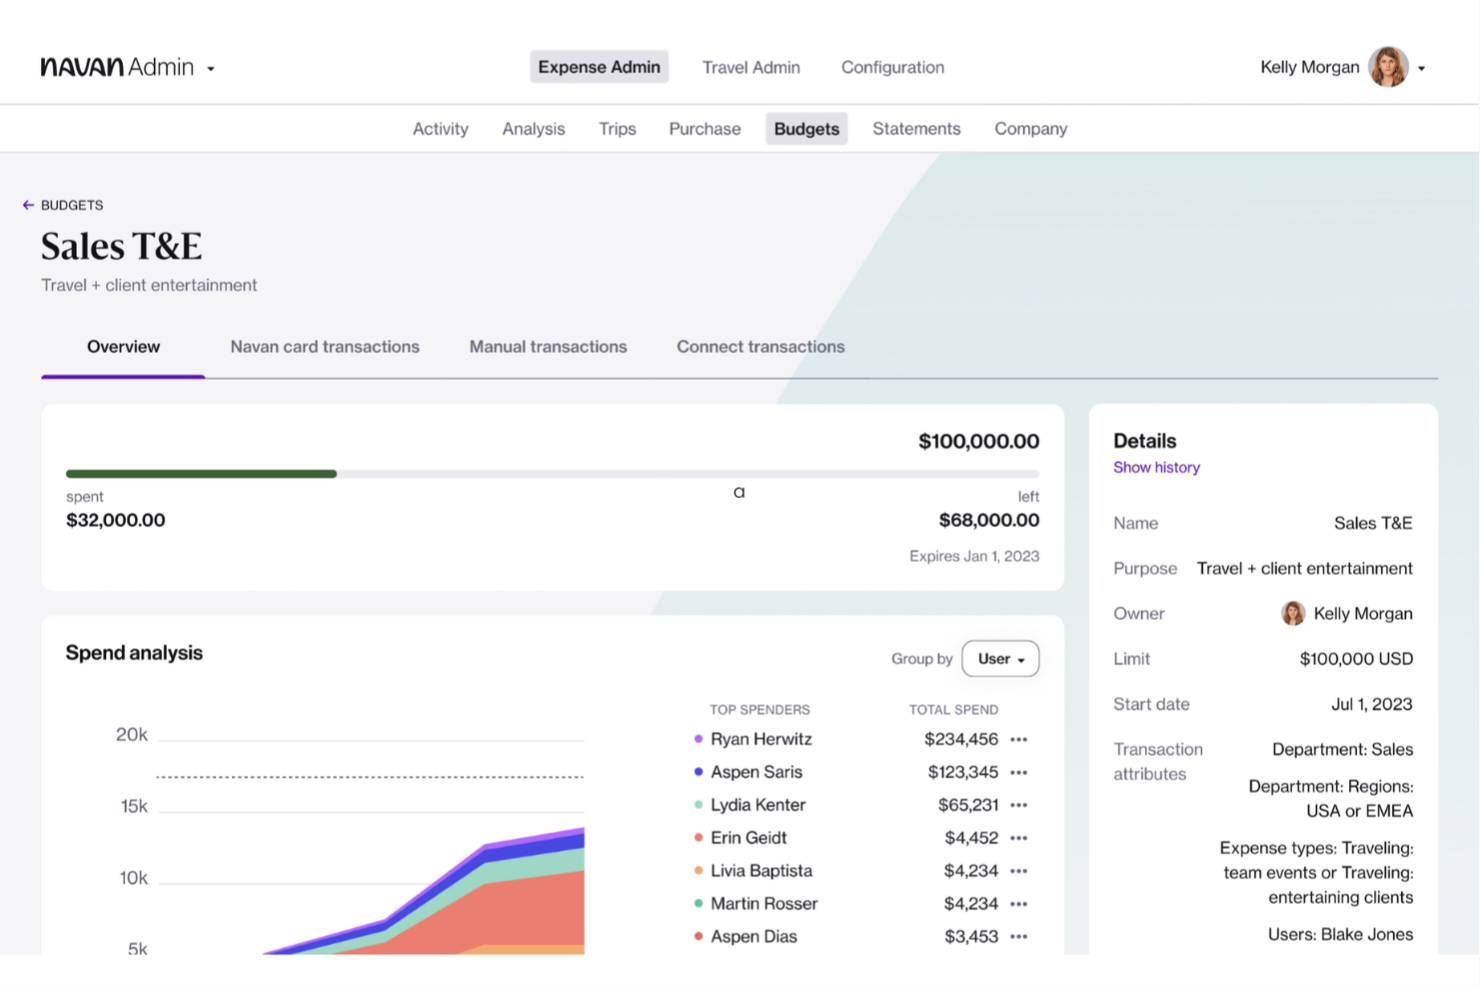
Task: Click the back arrow next to BUDGETS
Action: tap(27, 205)
